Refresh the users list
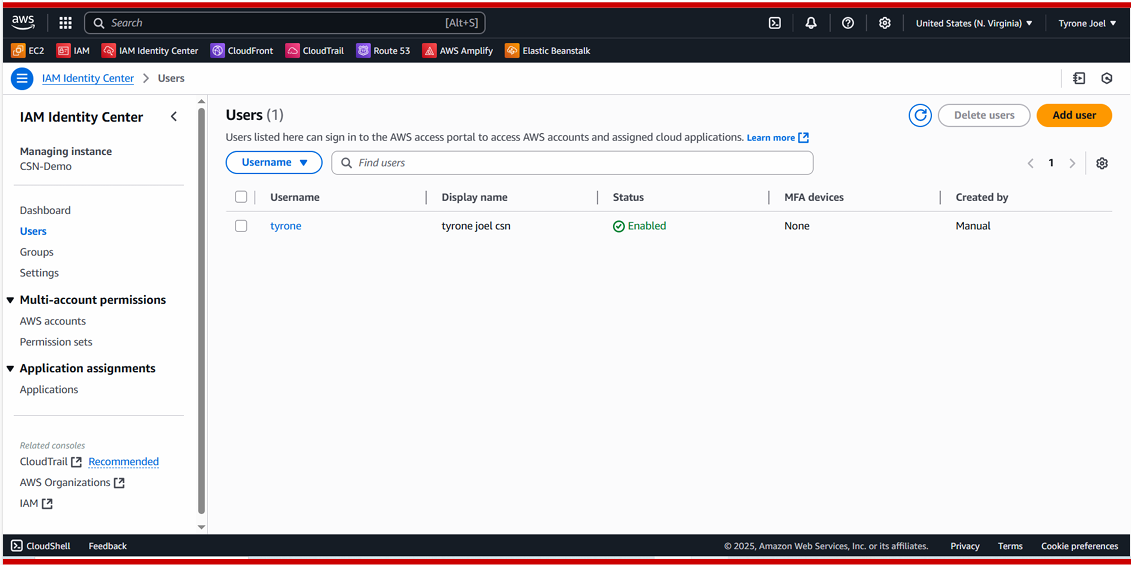 click(x=920, y=115)
